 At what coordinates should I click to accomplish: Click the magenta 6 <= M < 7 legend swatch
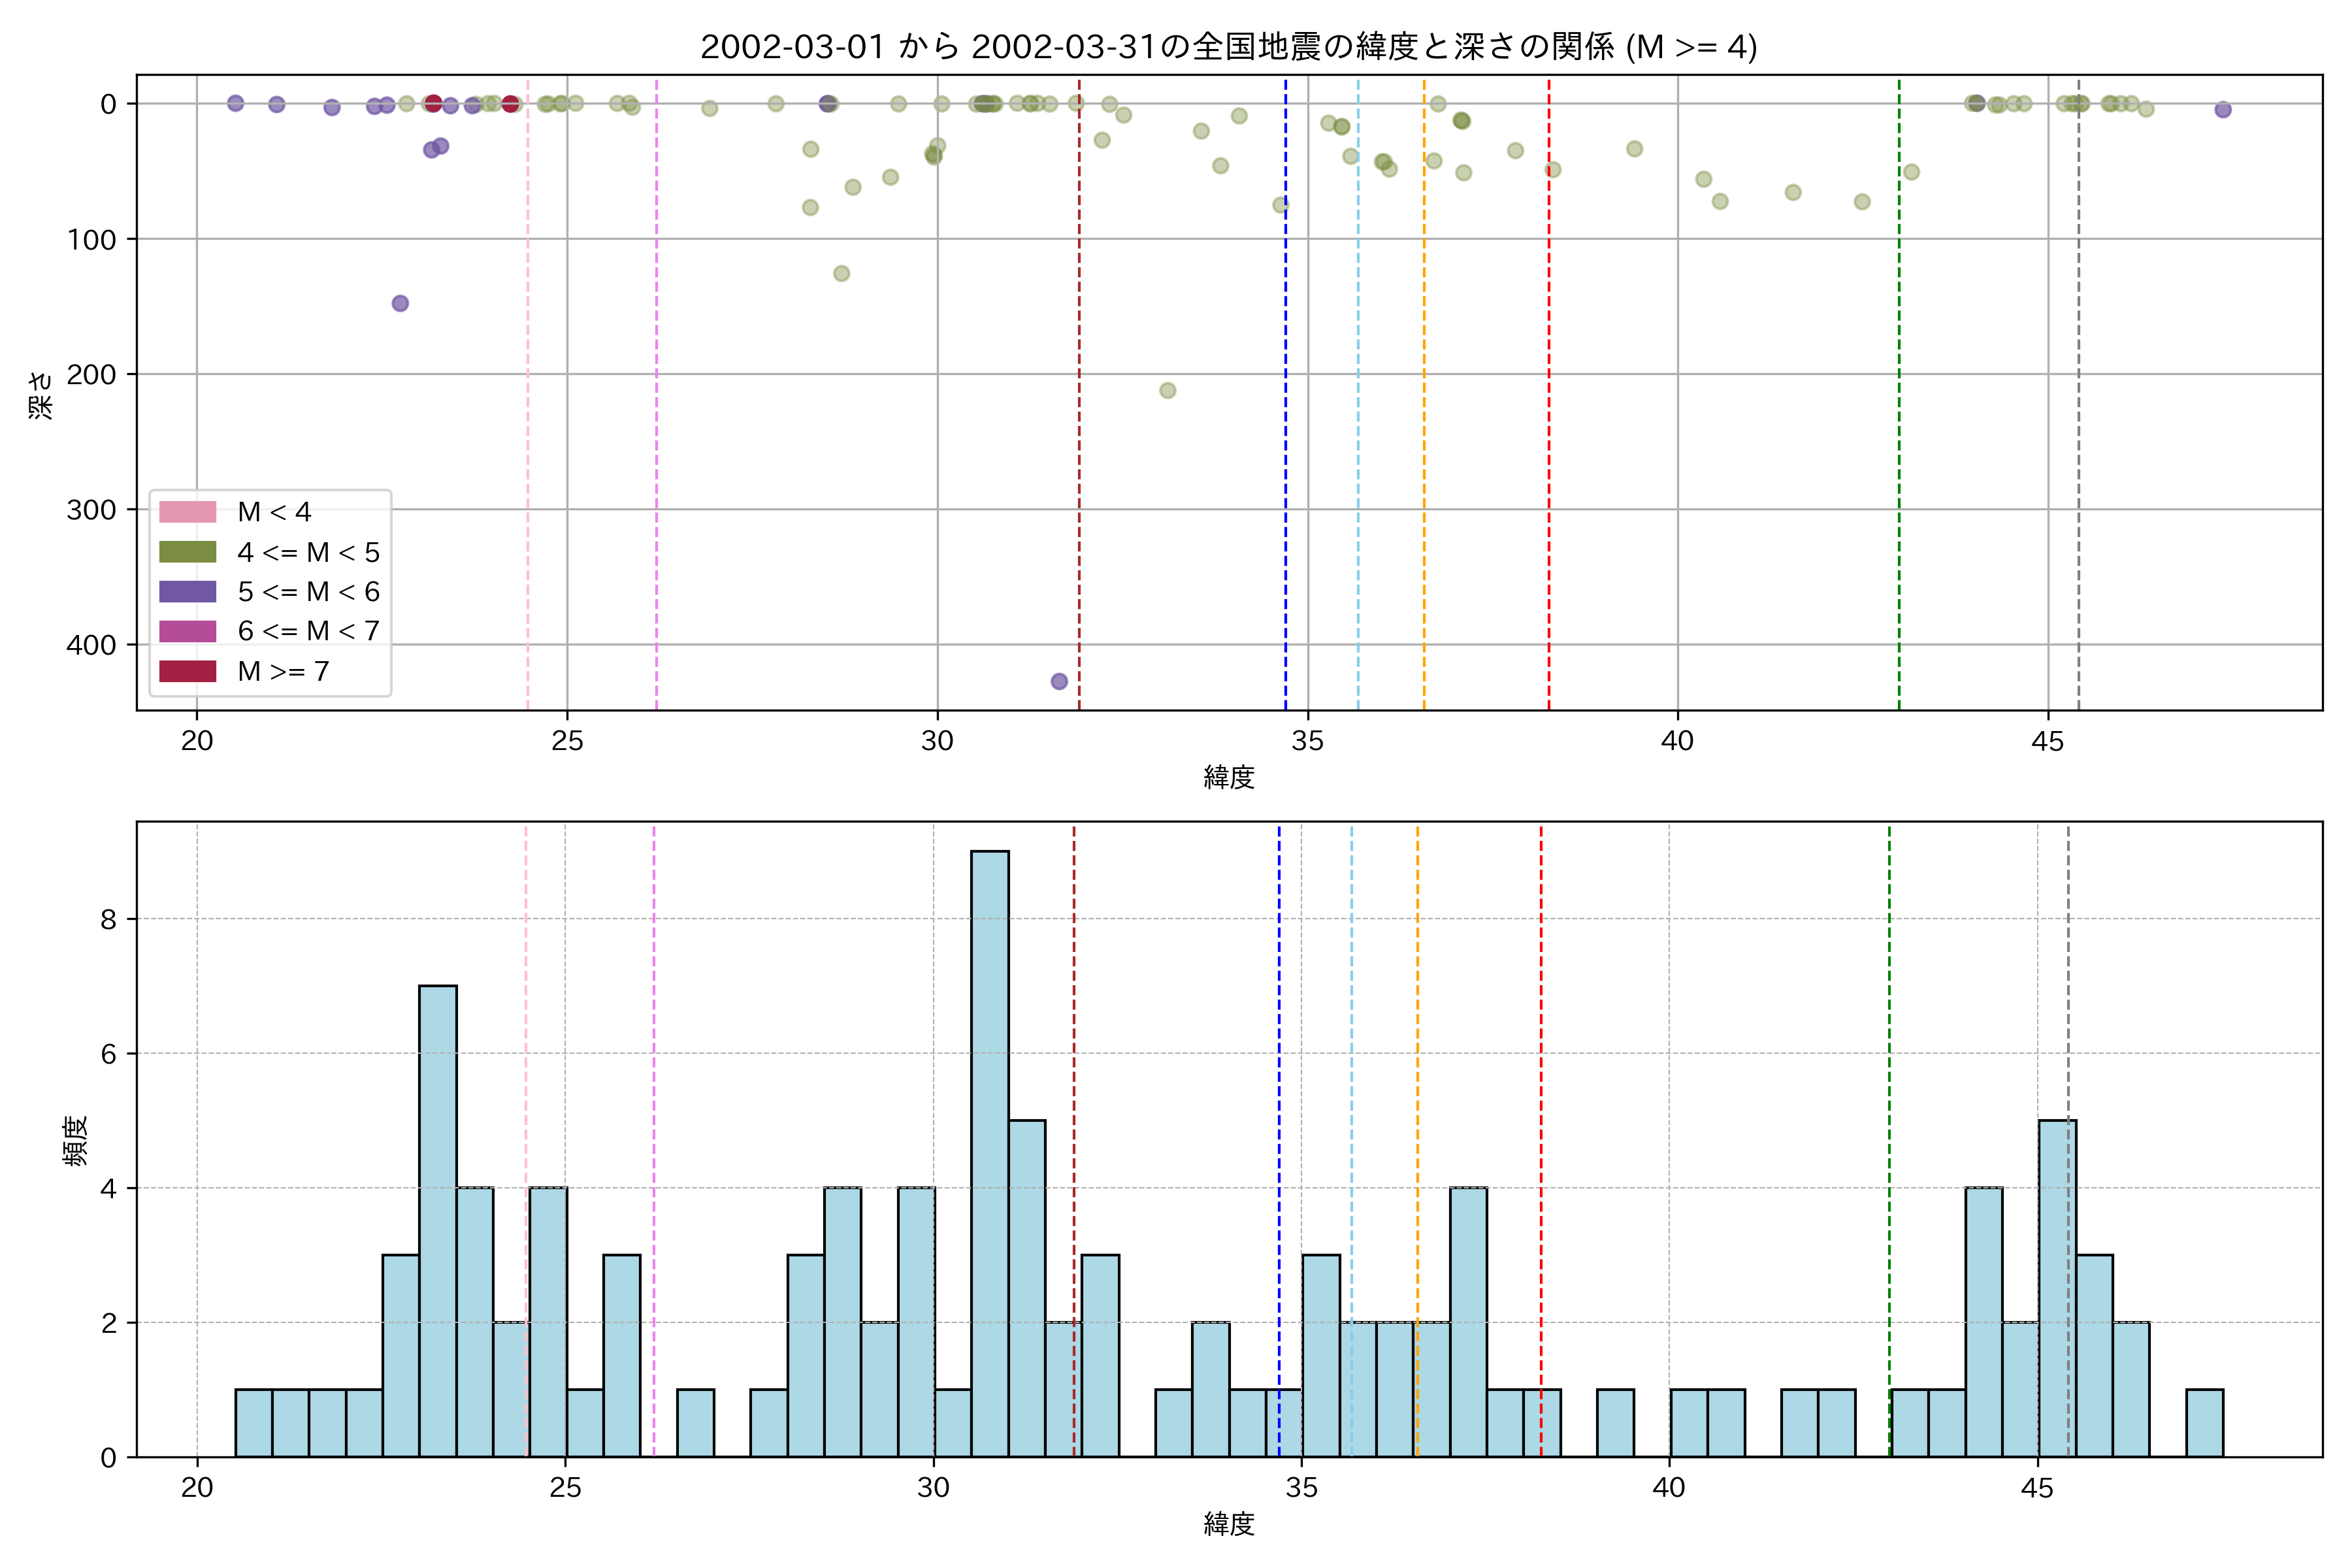click(187, 631)
